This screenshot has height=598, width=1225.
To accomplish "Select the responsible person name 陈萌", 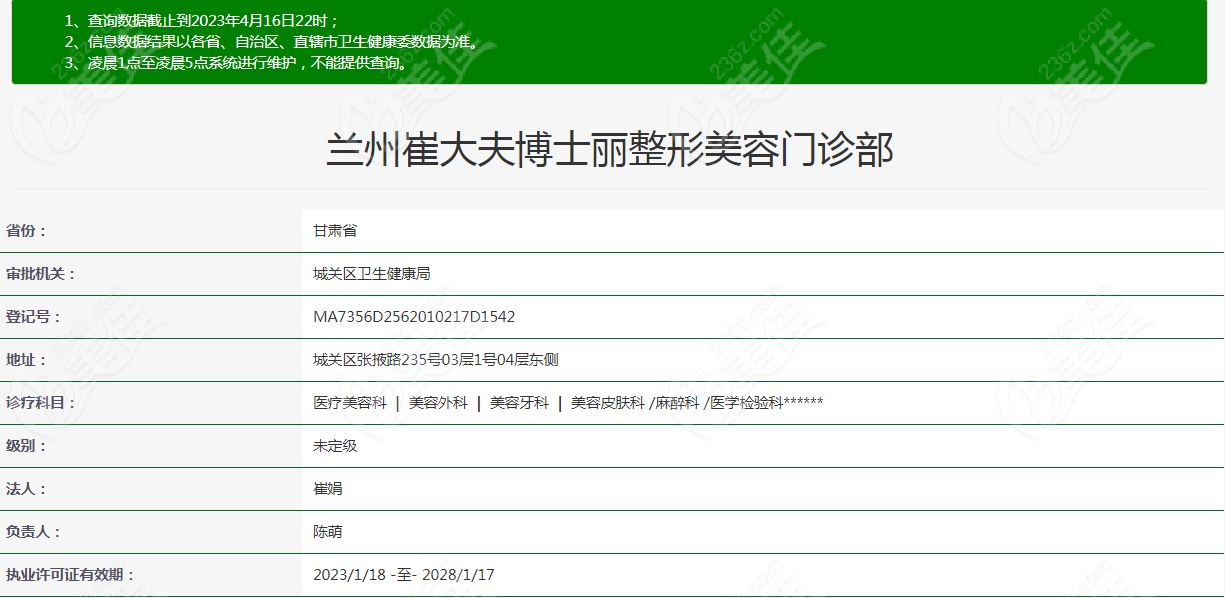I will (328, 532).
